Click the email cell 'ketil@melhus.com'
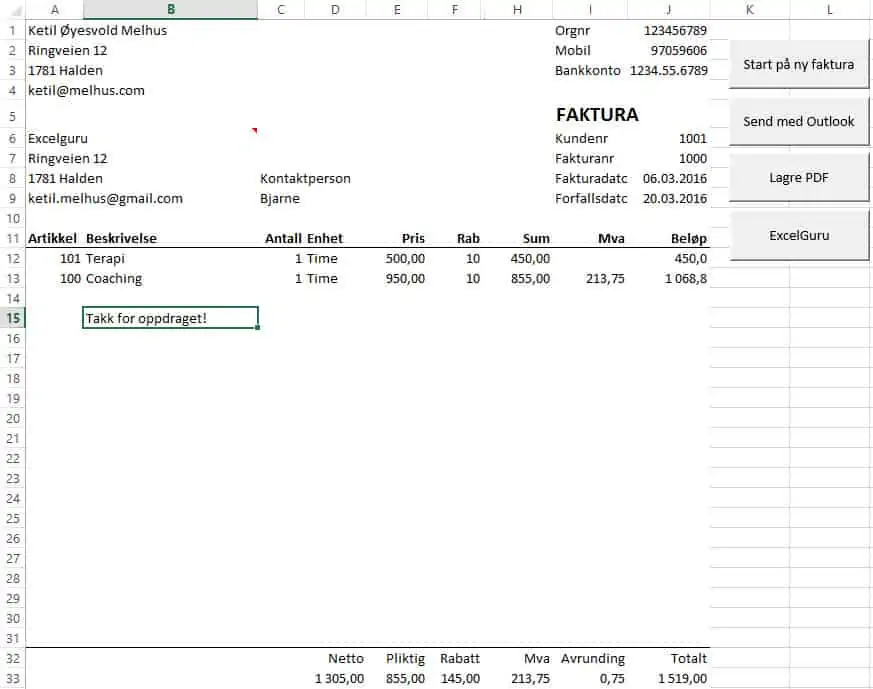Screen dimensions: 873x689 coord(86,91)
